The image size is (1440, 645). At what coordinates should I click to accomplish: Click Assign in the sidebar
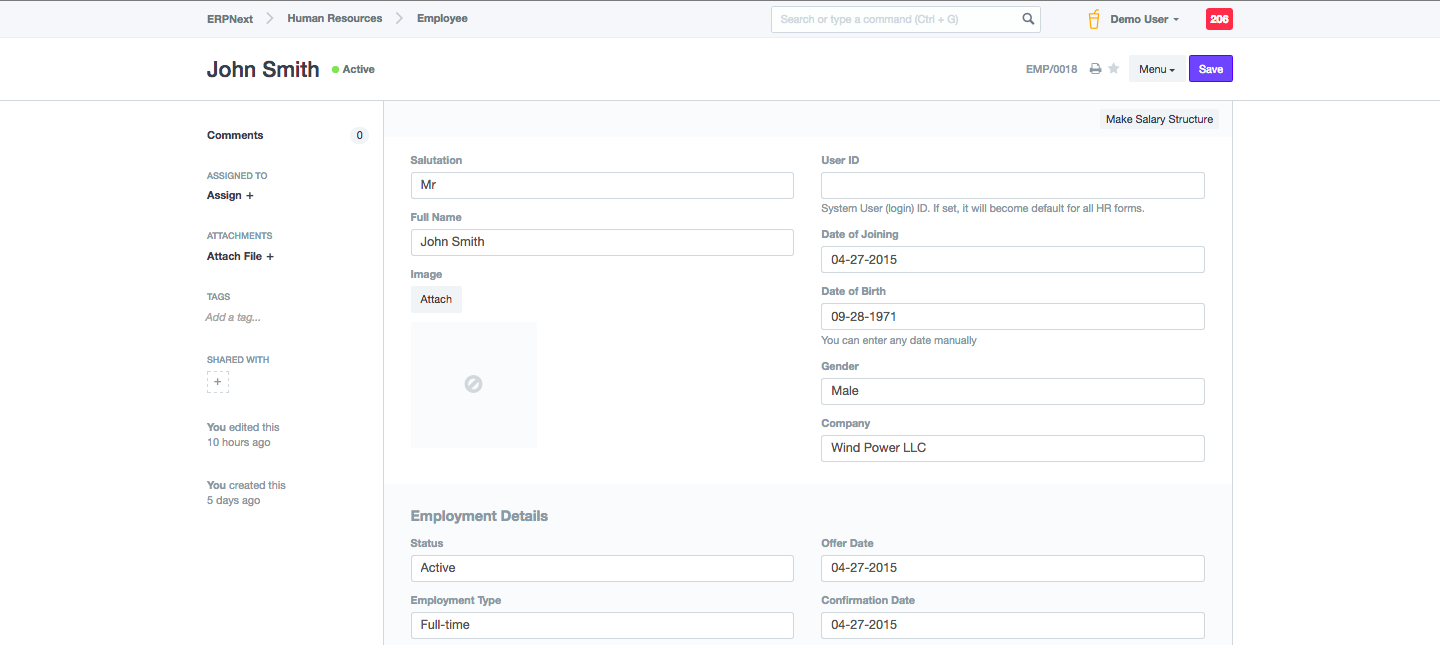click(230, 195)
